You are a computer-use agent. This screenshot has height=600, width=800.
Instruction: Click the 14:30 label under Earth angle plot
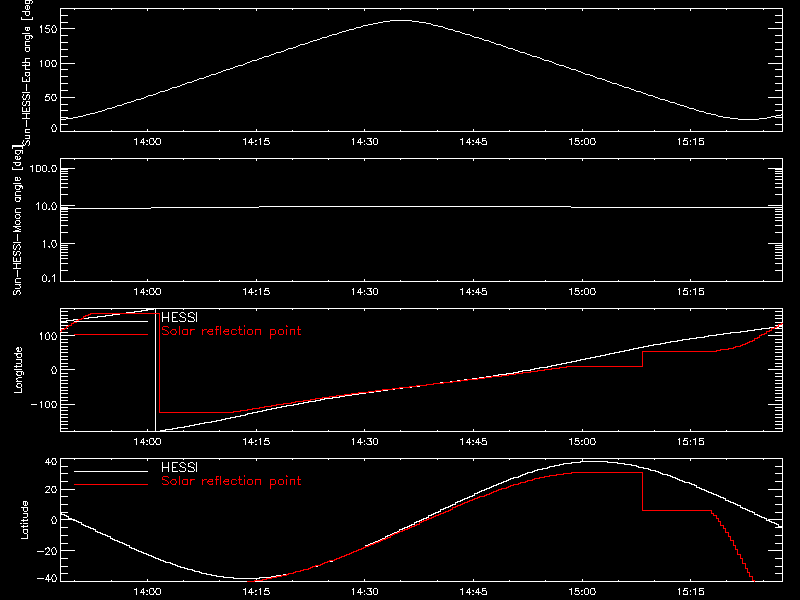(x=365, y=142)
